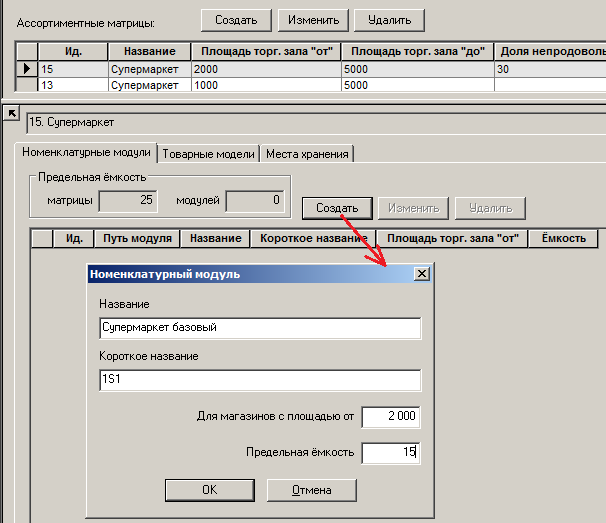Click Супермаркет name cell in row 13

point(150,85)
